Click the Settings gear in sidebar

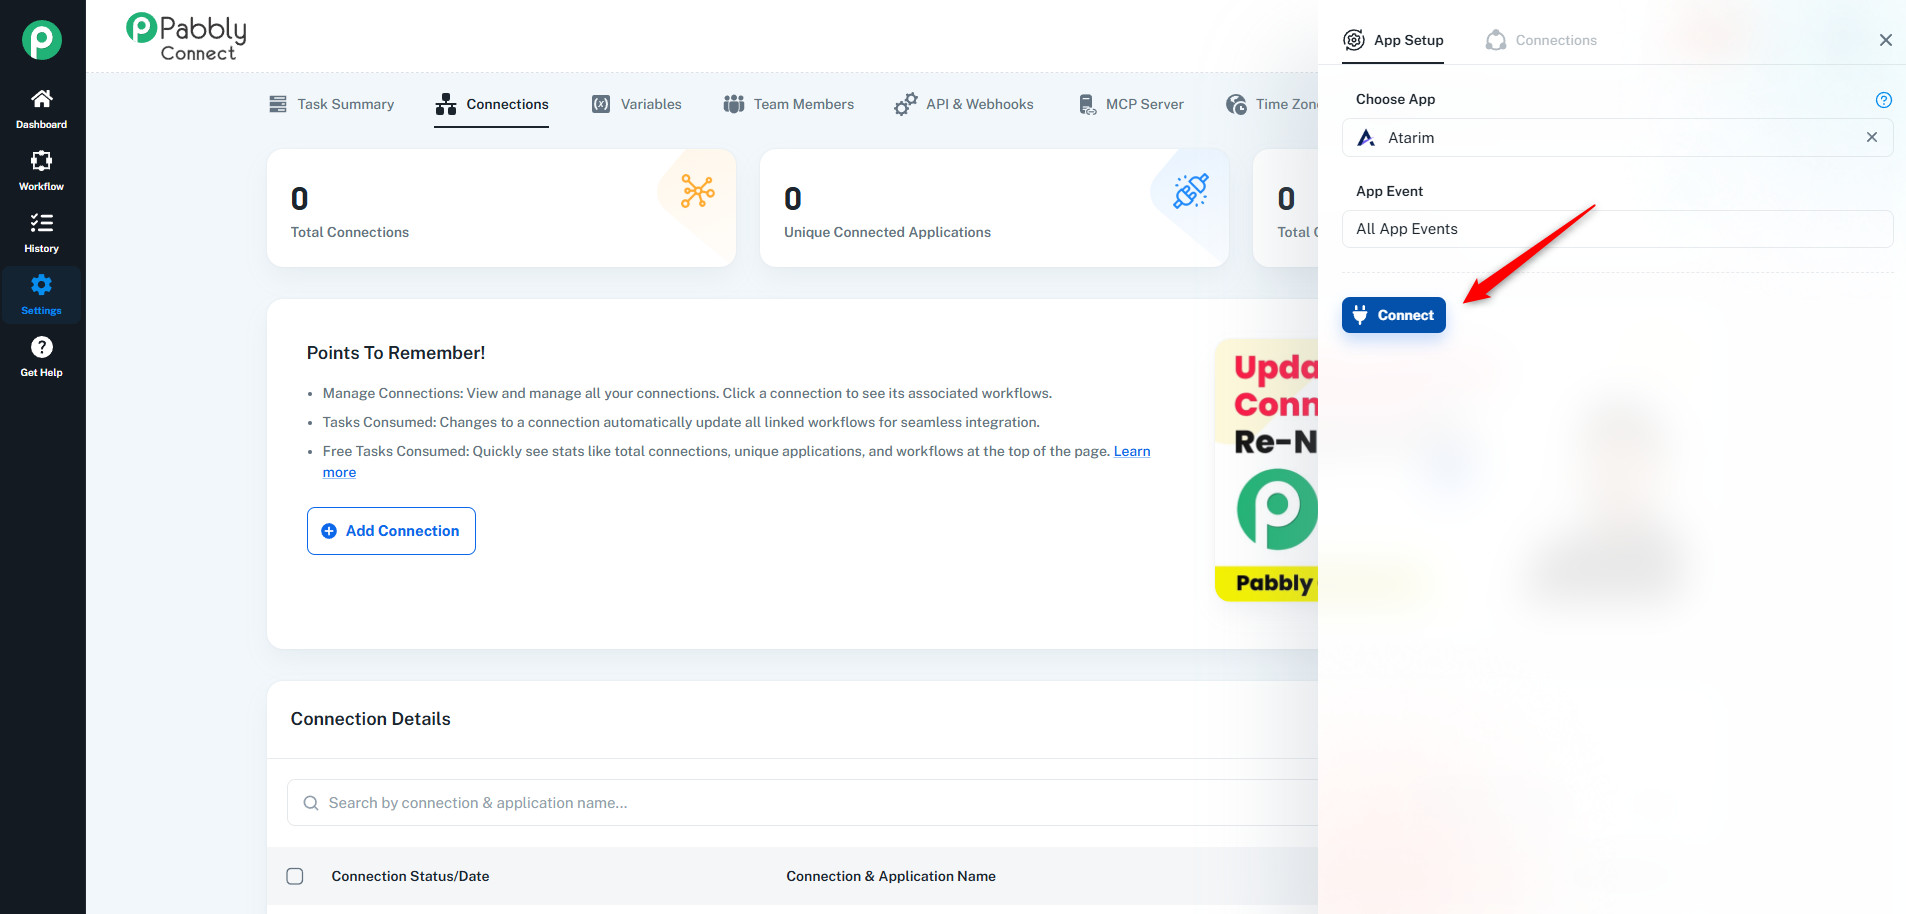[41, 294]
